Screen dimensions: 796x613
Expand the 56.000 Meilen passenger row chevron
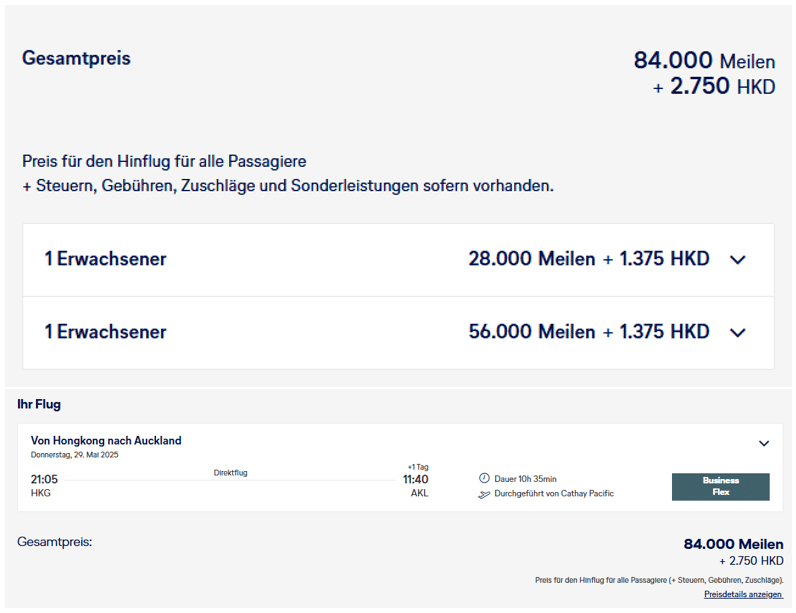[x=738, y=333]
